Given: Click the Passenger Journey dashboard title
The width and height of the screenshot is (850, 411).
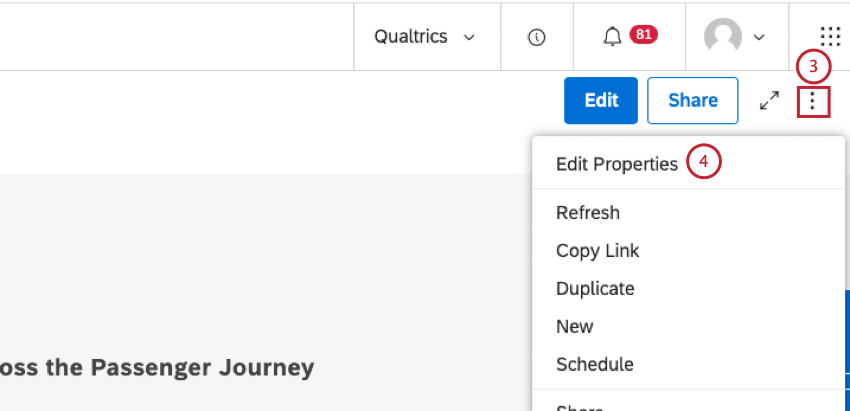Looking at the screenshot, I should tap(158, 367).
